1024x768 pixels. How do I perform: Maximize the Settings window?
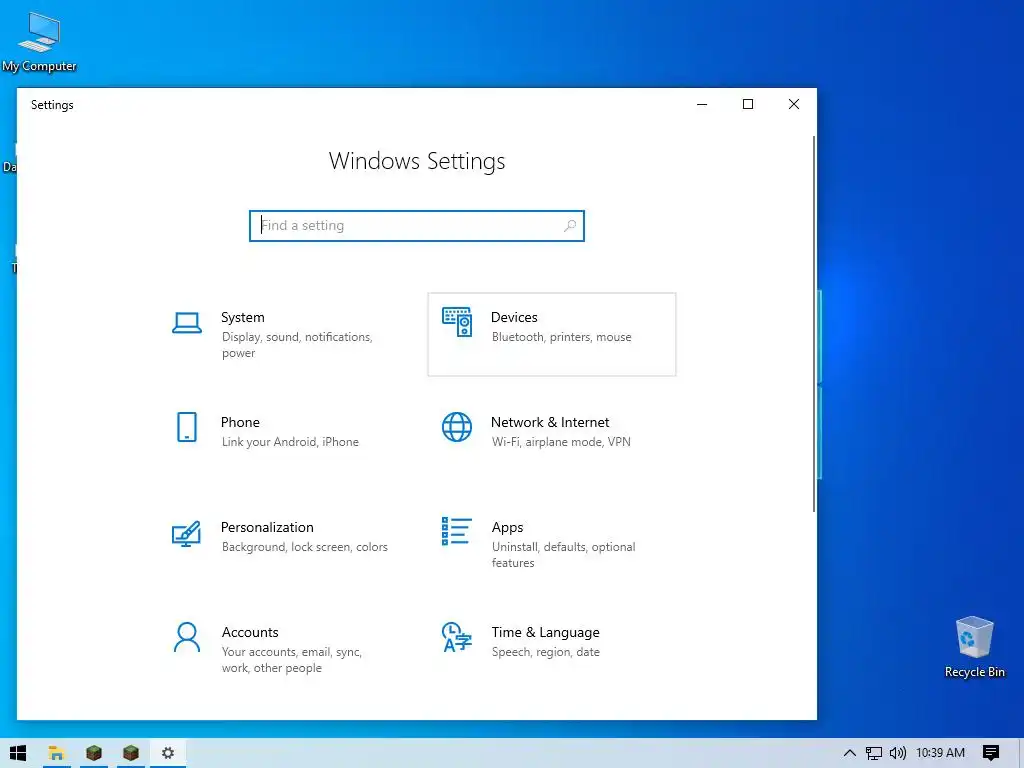coord(748,104)
